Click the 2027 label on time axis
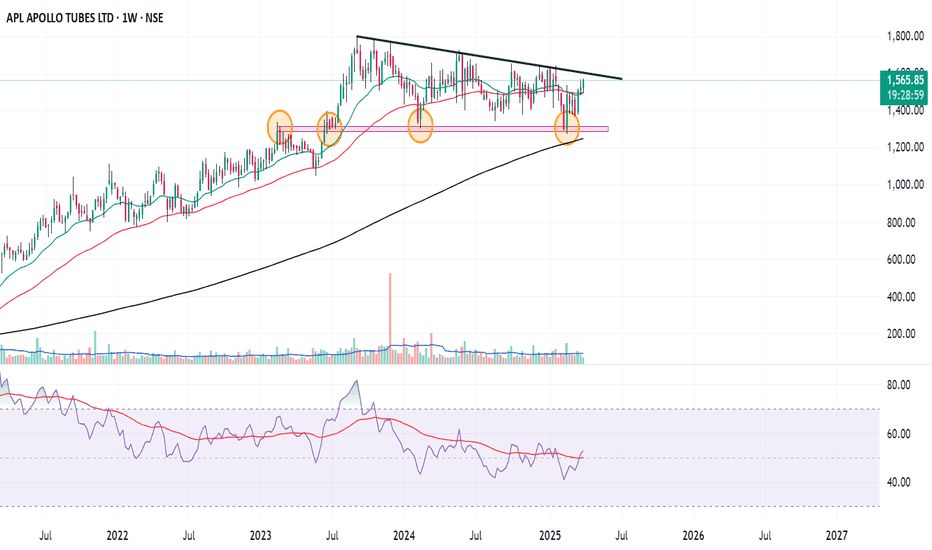Screen dimensions: 932x550 (837, 536)
